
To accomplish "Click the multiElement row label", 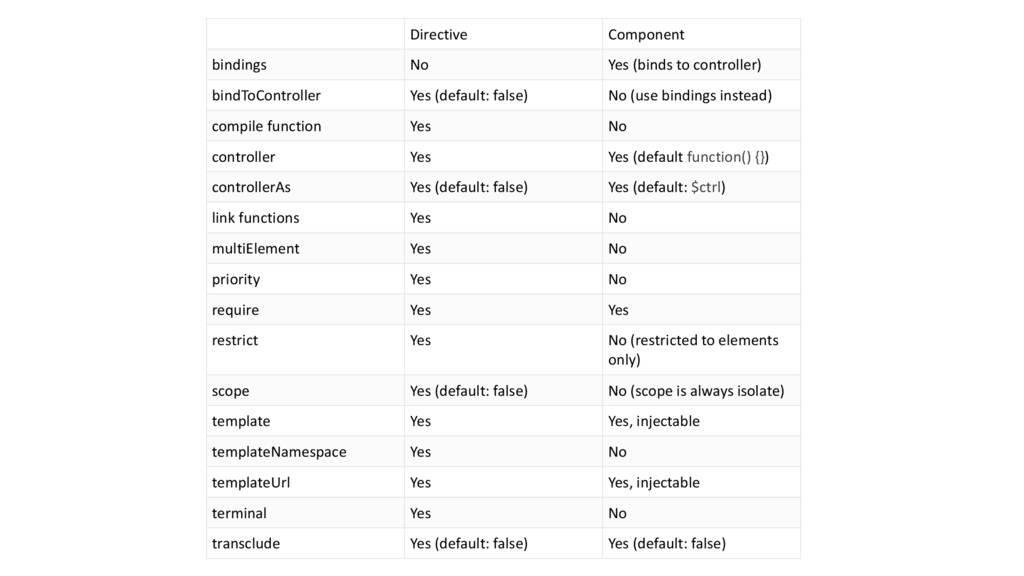I will pyautogui.click(x=255, y=248).
